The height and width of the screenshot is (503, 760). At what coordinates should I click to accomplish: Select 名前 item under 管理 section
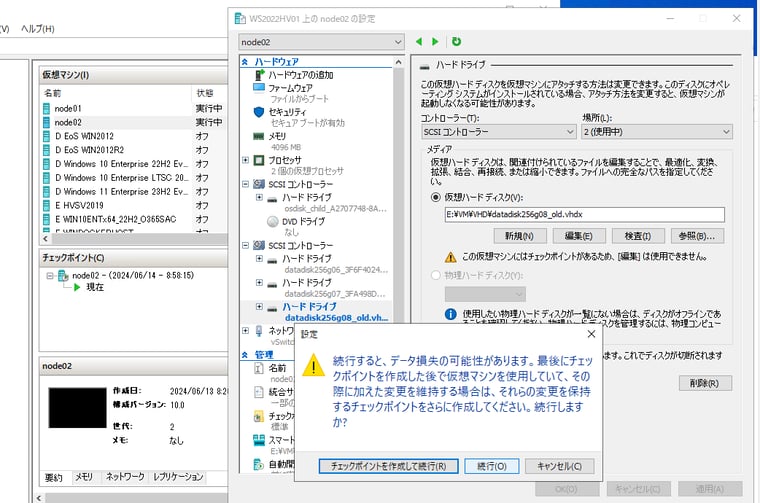tap(277, 368)
